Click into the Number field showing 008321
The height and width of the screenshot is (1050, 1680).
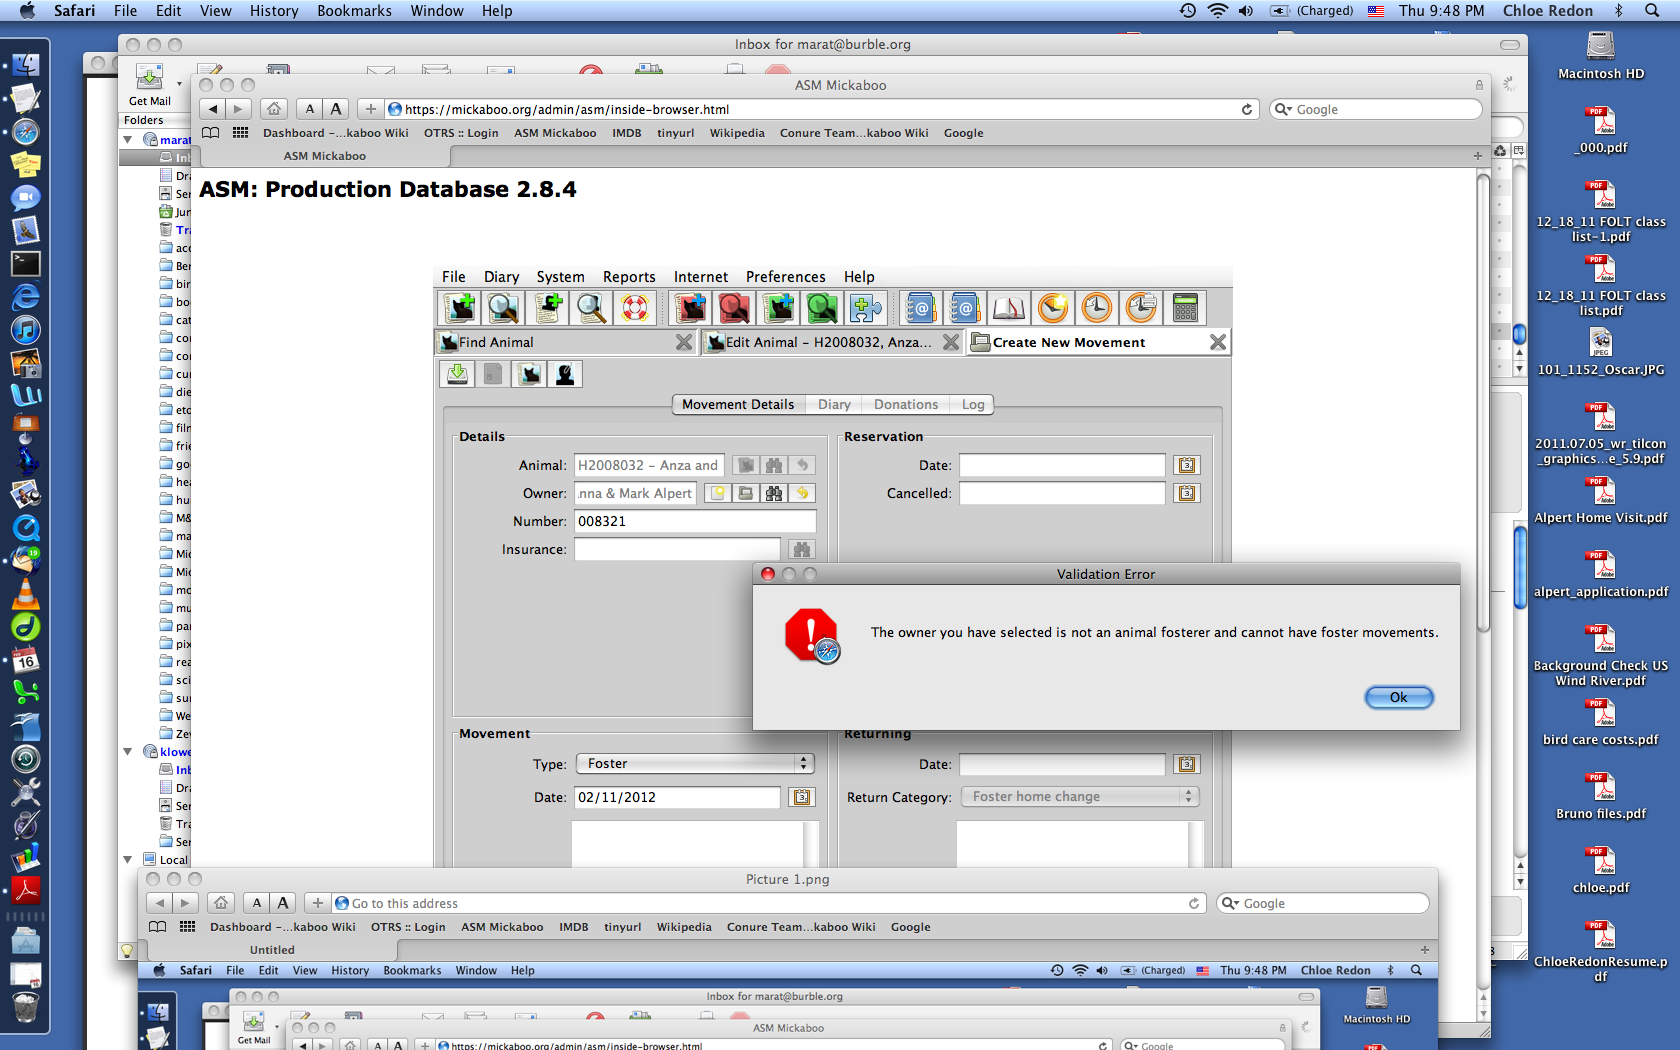[x=694, y=521]
